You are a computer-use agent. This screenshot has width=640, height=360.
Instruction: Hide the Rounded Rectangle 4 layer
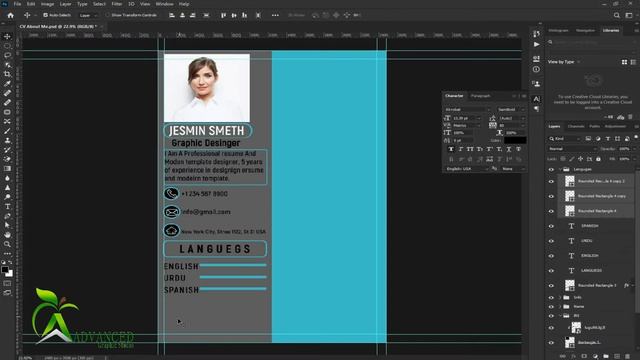(x=551, y=211)
